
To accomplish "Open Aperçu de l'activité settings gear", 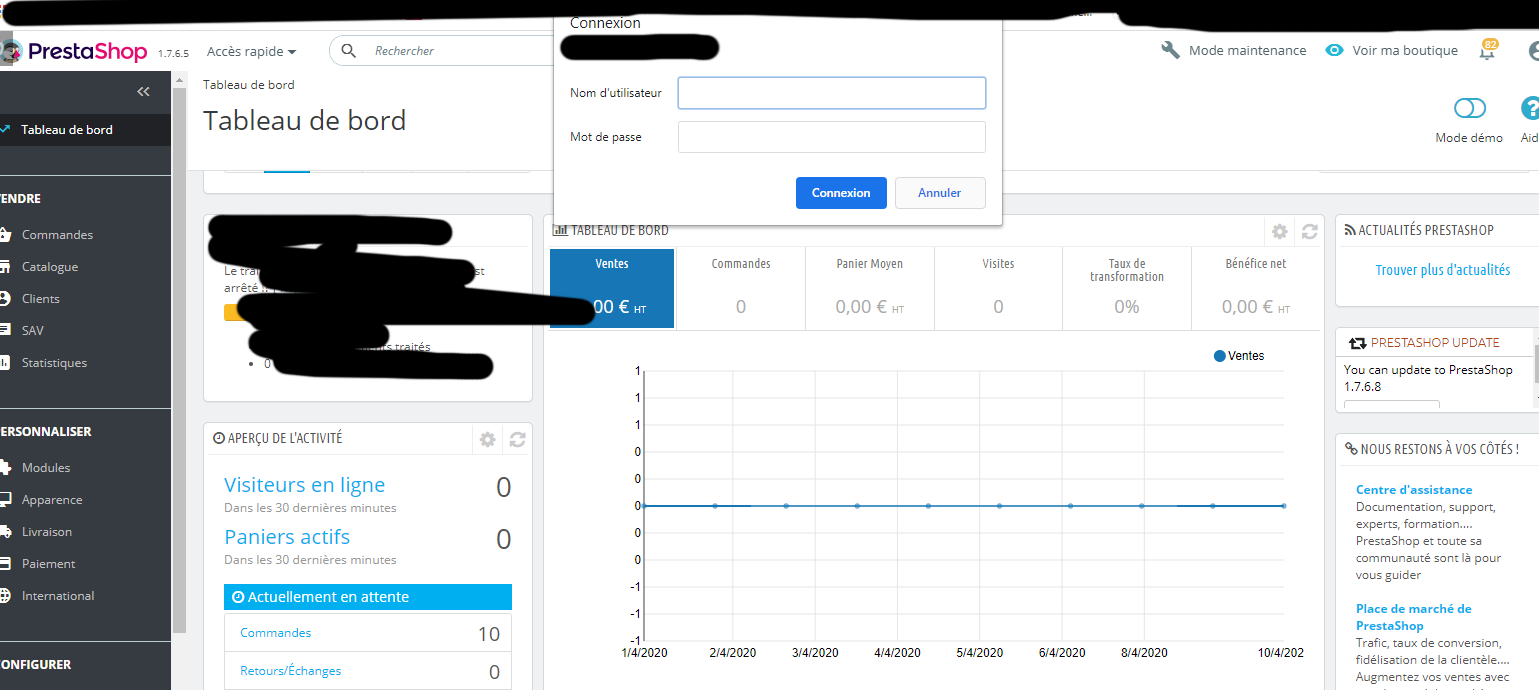I will tap(487, 440).
